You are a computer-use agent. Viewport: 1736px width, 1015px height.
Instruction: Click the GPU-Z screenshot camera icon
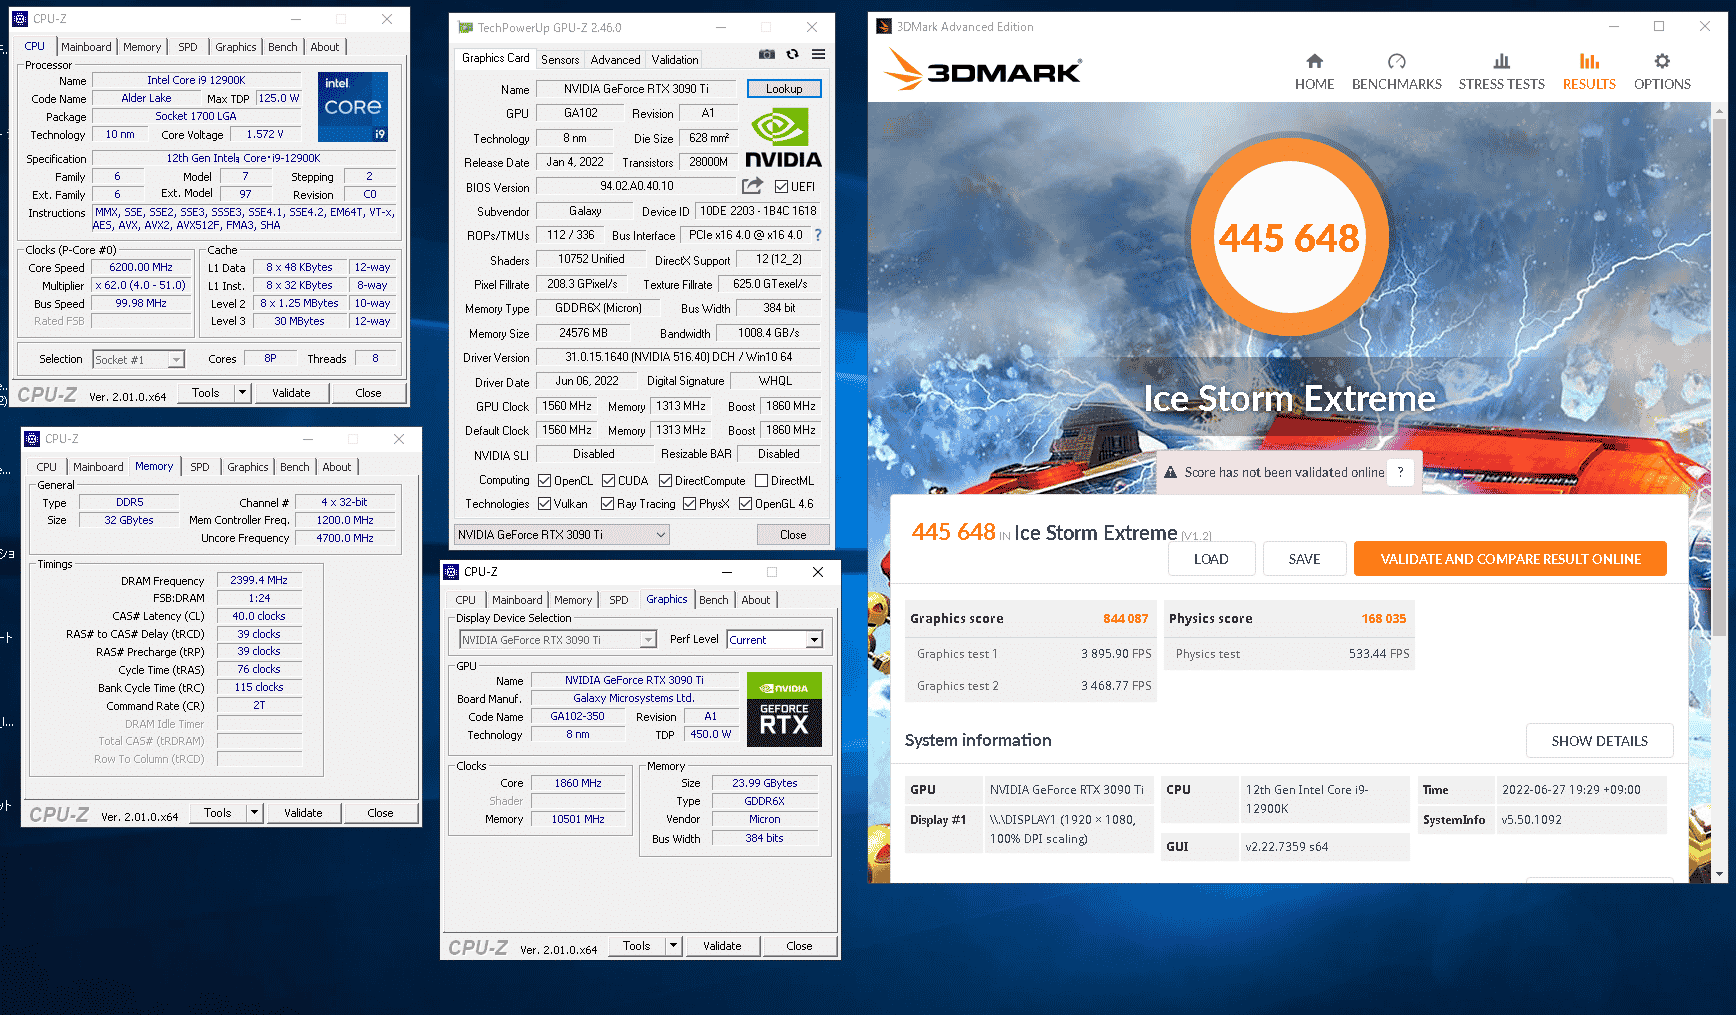pos(766,54)
